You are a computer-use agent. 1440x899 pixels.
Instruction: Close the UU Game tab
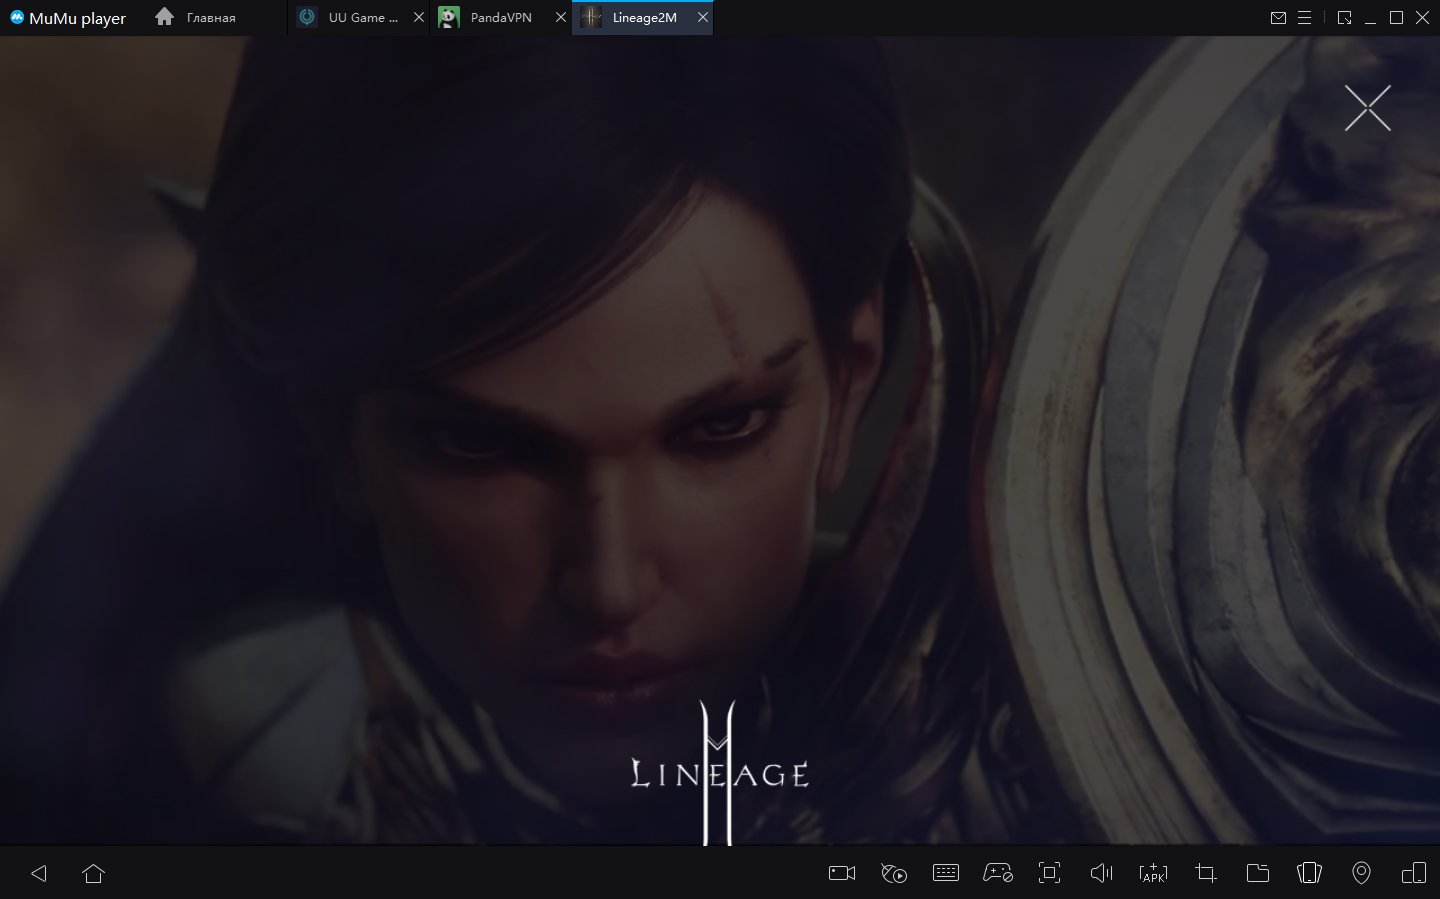419,18
